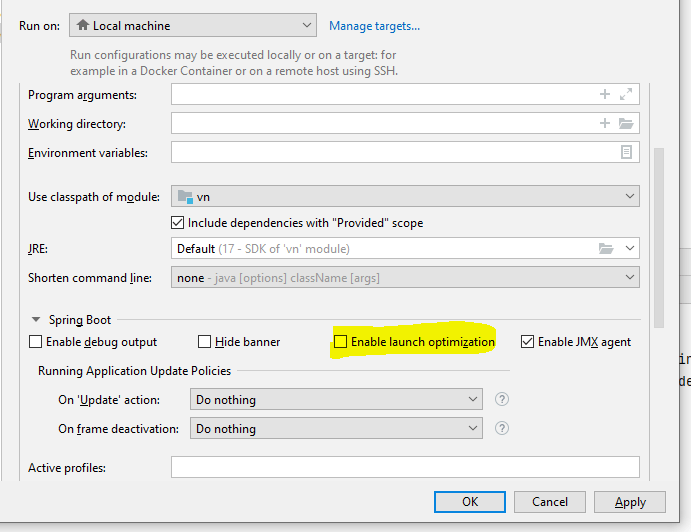Confirm with the OK button

tap(470, 502)
